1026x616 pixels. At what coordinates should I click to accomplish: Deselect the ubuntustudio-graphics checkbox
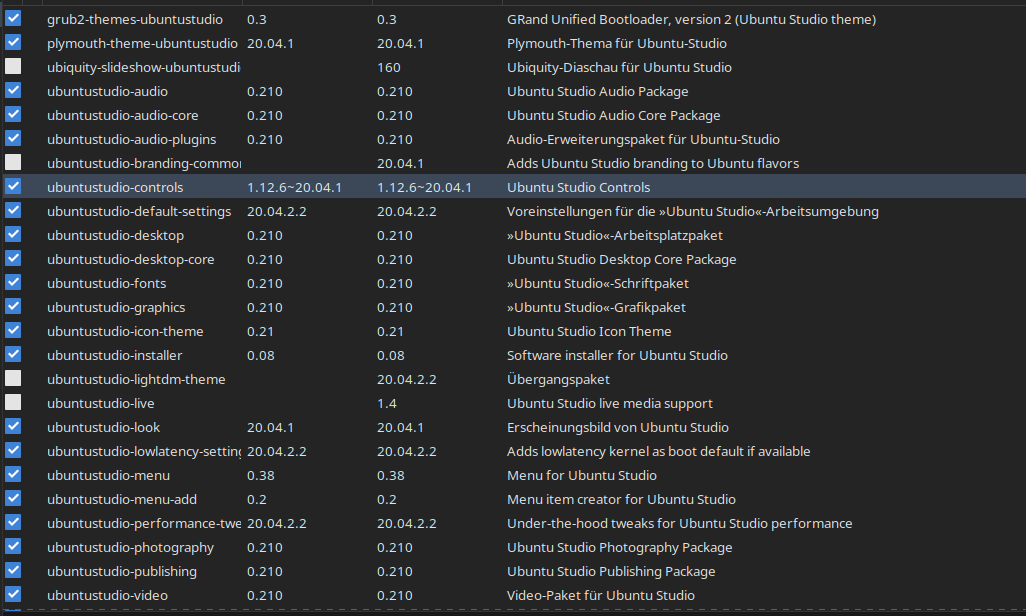[13, 306]
